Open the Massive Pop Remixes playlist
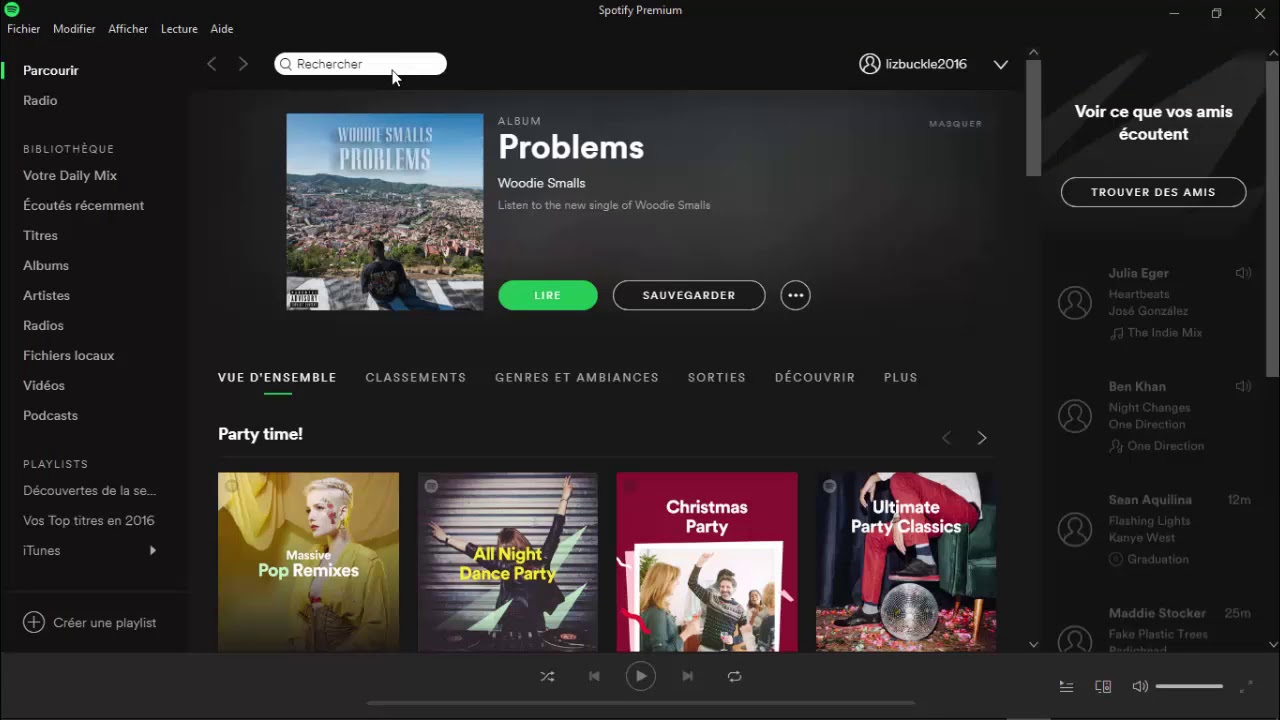 click(x=308, y=562)
